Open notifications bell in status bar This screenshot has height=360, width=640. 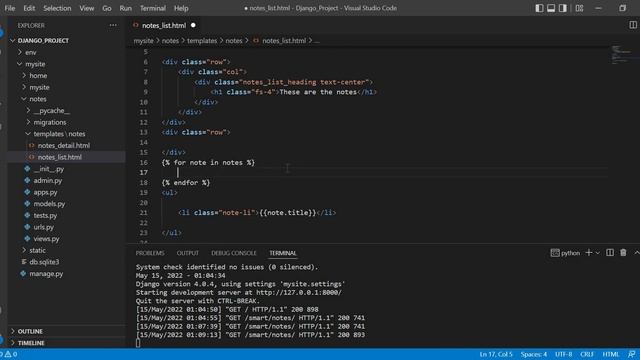[632, 354]
